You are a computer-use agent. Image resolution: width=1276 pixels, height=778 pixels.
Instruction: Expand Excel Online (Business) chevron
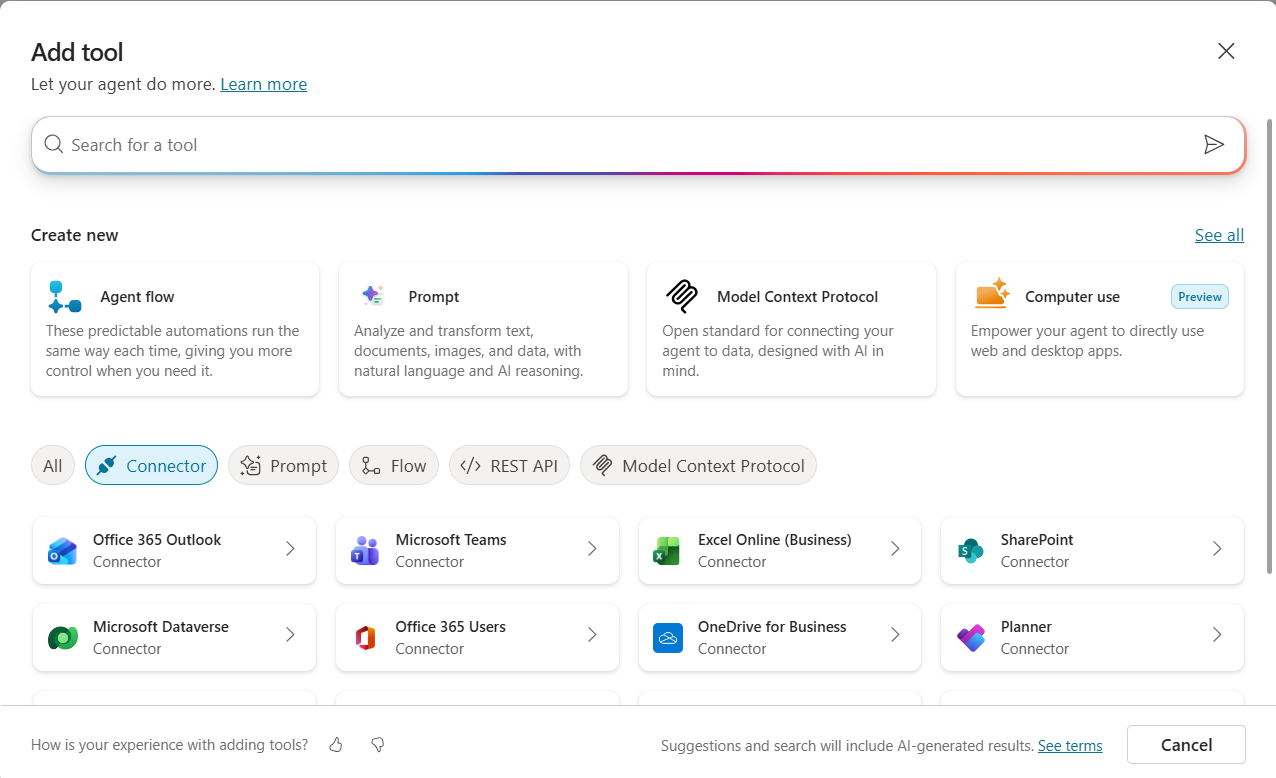pos(895,548)
